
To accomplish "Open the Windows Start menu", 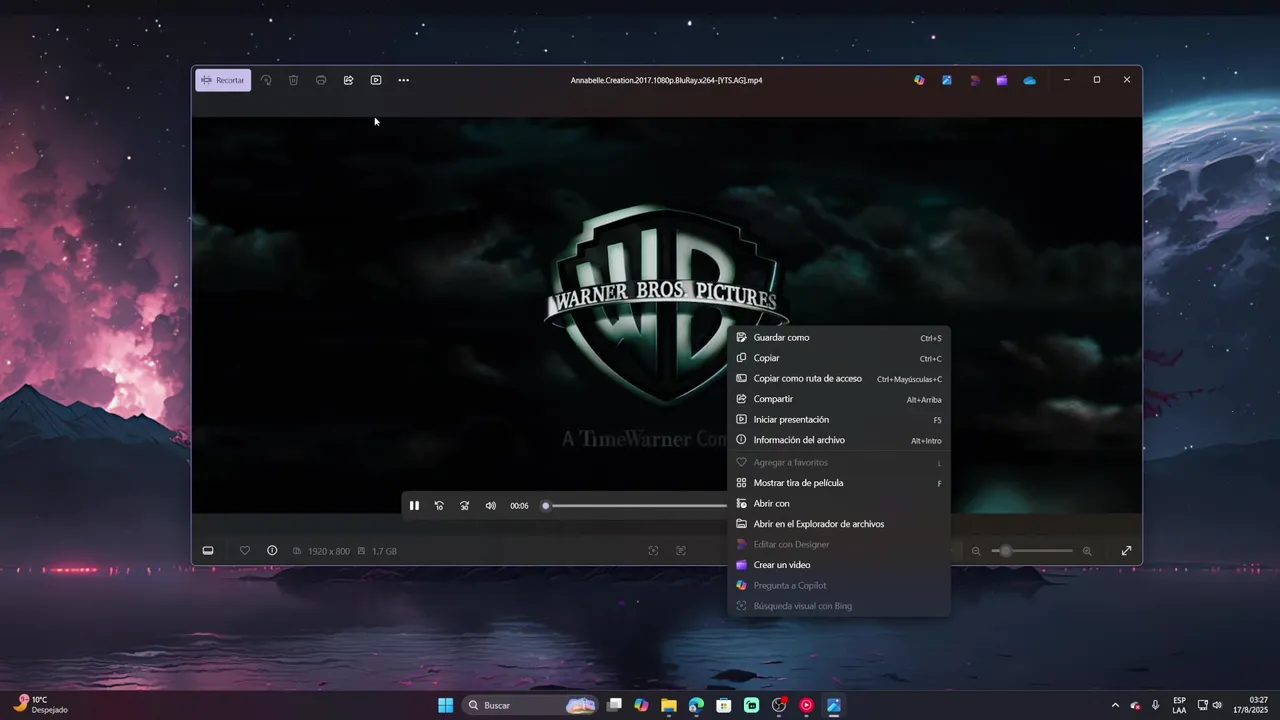I will tap(445, 705).
